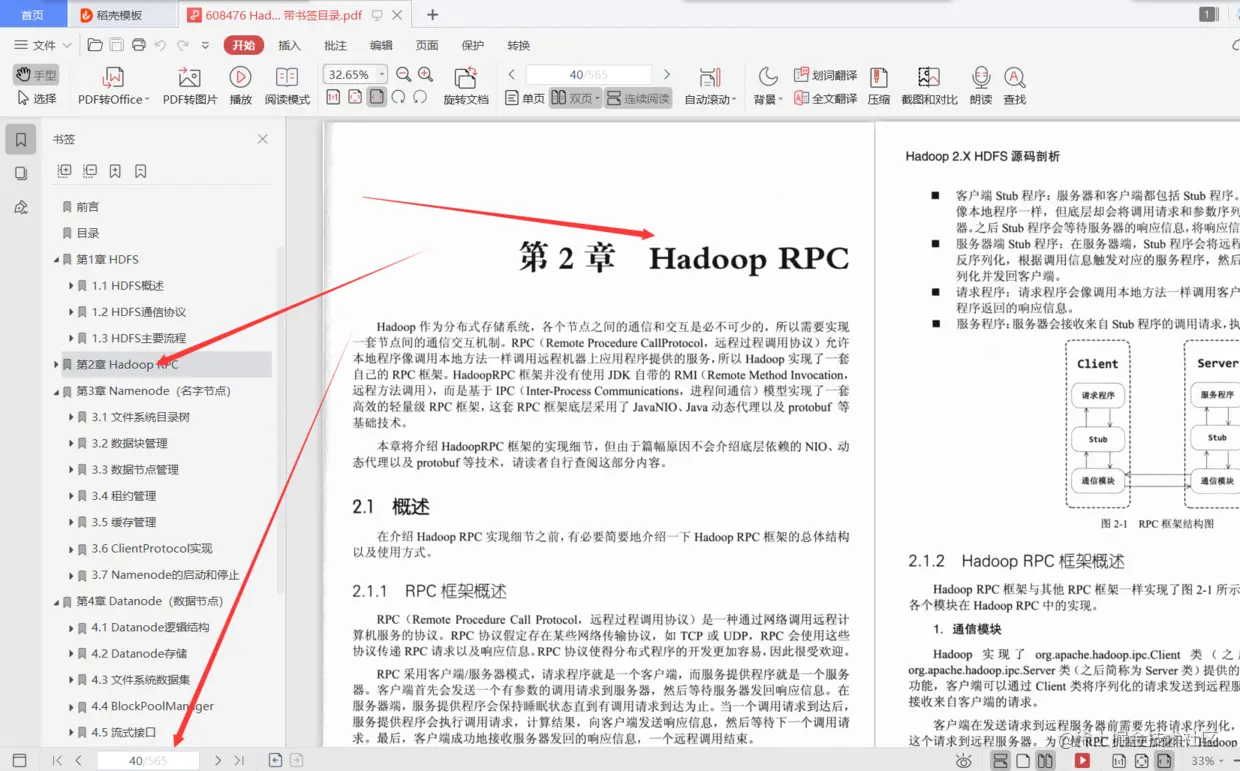Image resolution: width=1240 pixels, height=771 pixels.
Task: Open the 前言 bookmark
Action: pos(88,207)
